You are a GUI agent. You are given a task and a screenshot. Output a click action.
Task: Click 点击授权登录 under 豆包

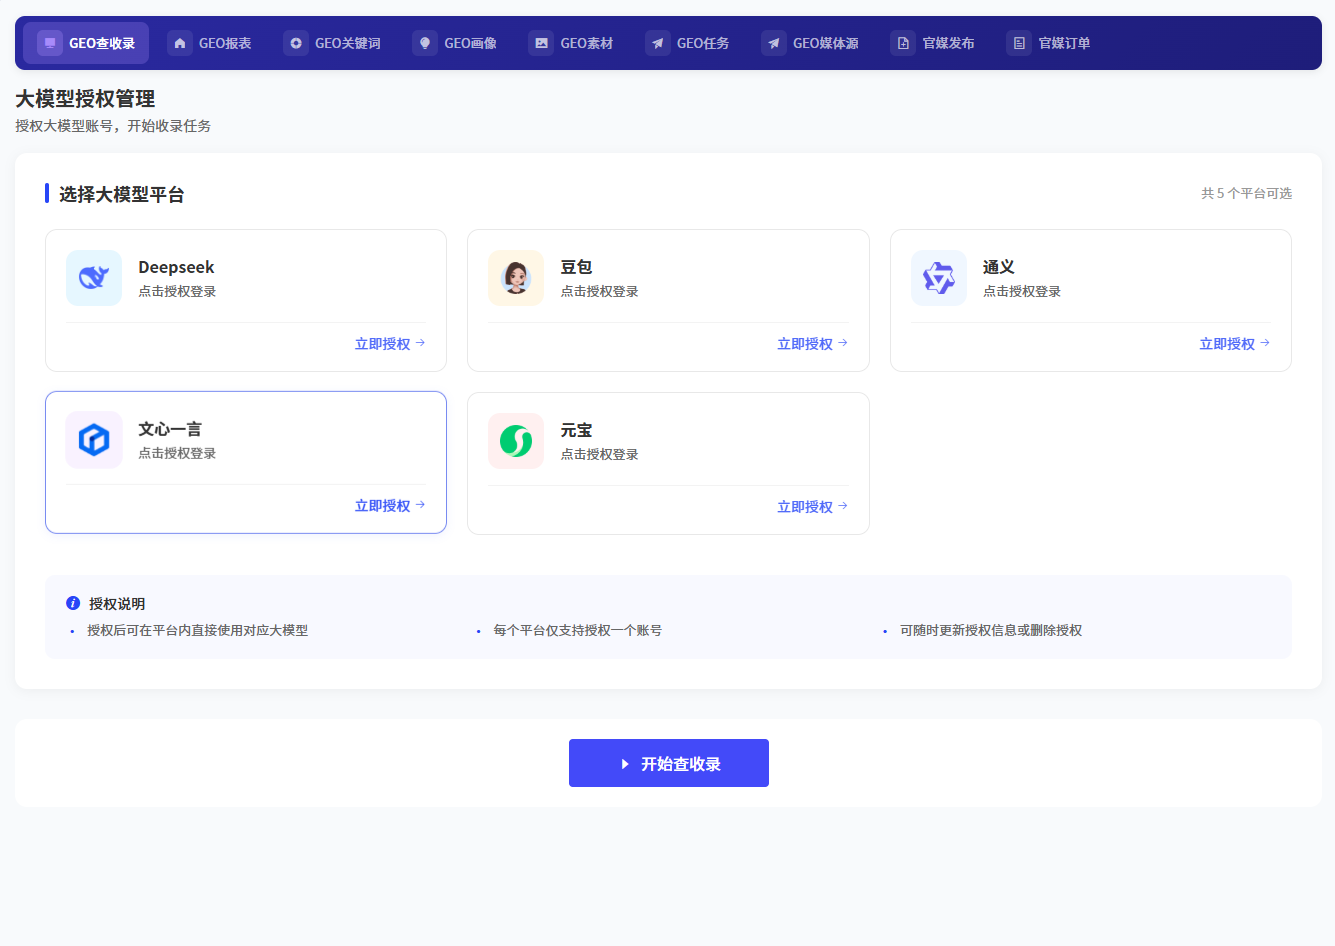coord(599,292)
